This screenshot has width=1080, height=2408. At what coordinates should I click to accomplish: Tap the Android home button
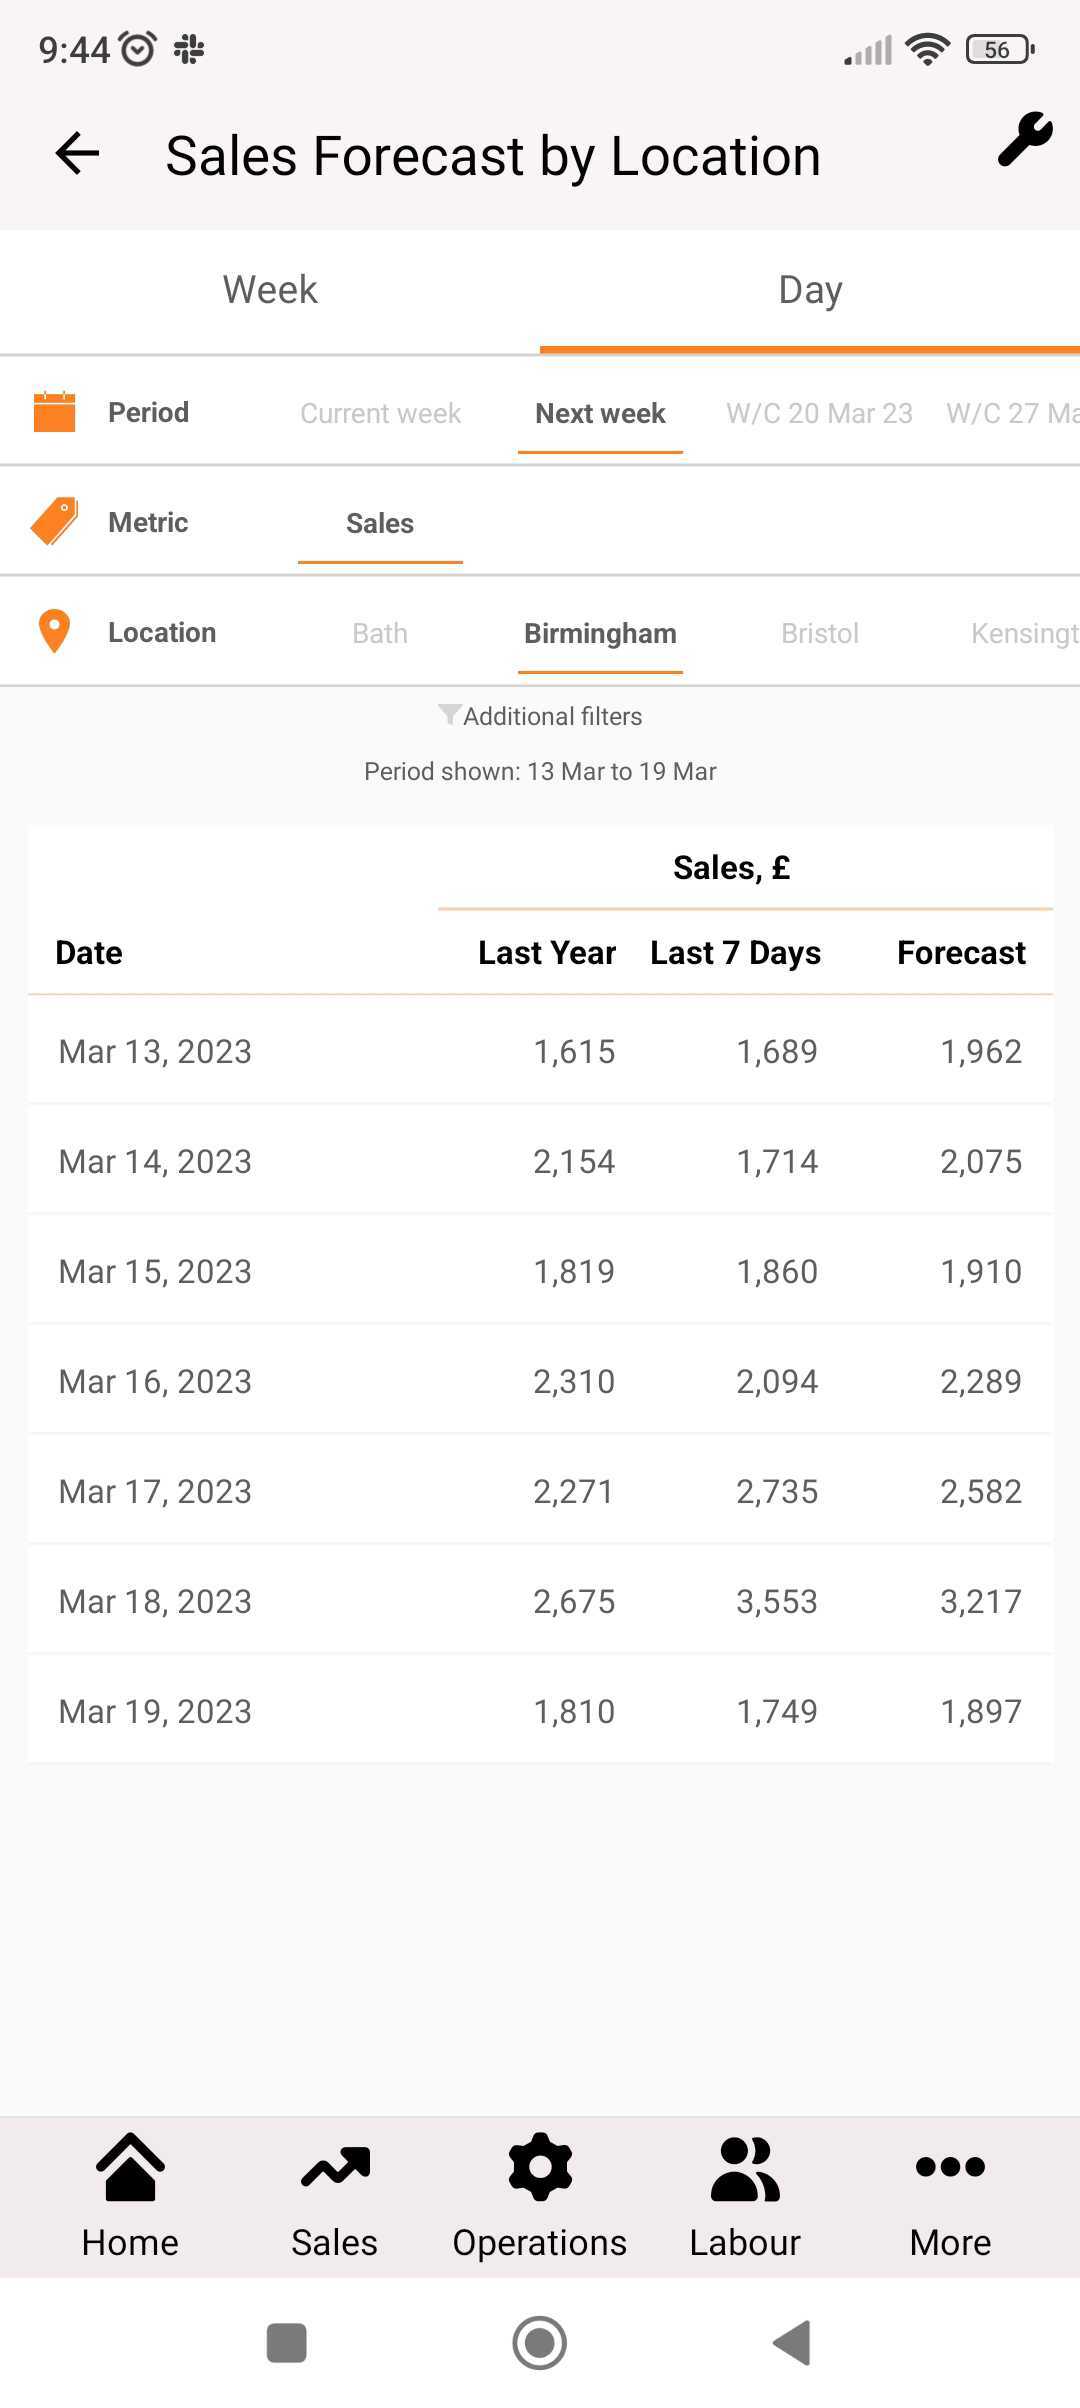click(x=540, y=2343)
